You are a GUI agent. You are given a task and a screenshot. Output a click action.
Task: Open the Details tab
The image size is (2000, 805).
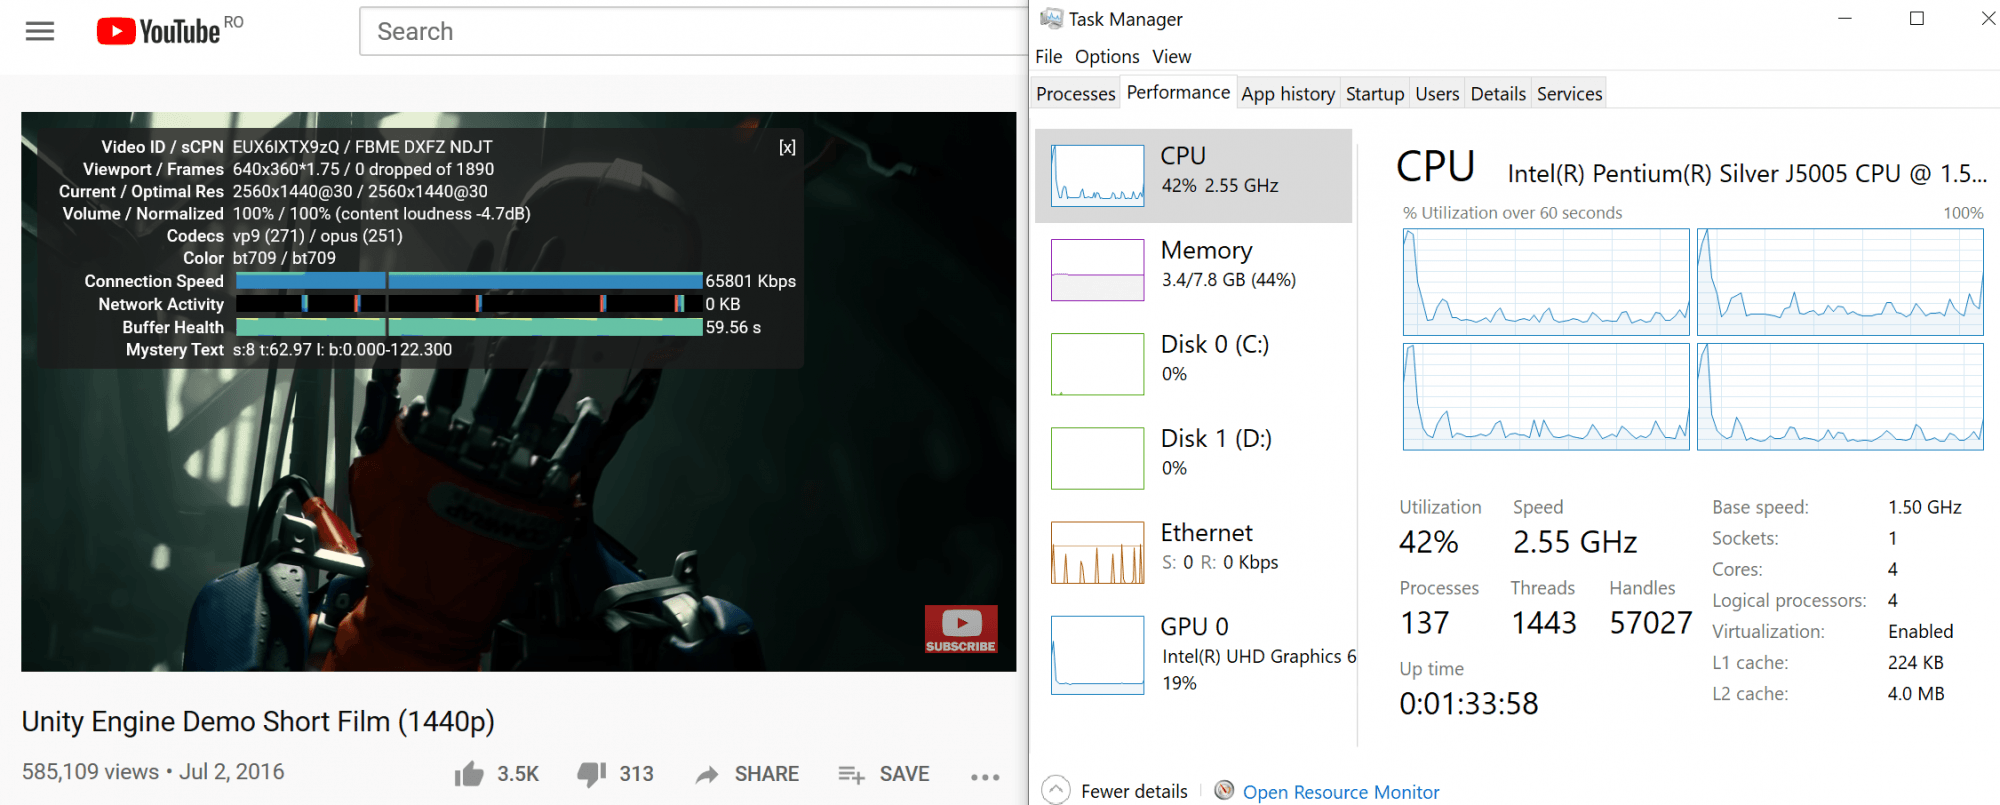coord(1498,94)
